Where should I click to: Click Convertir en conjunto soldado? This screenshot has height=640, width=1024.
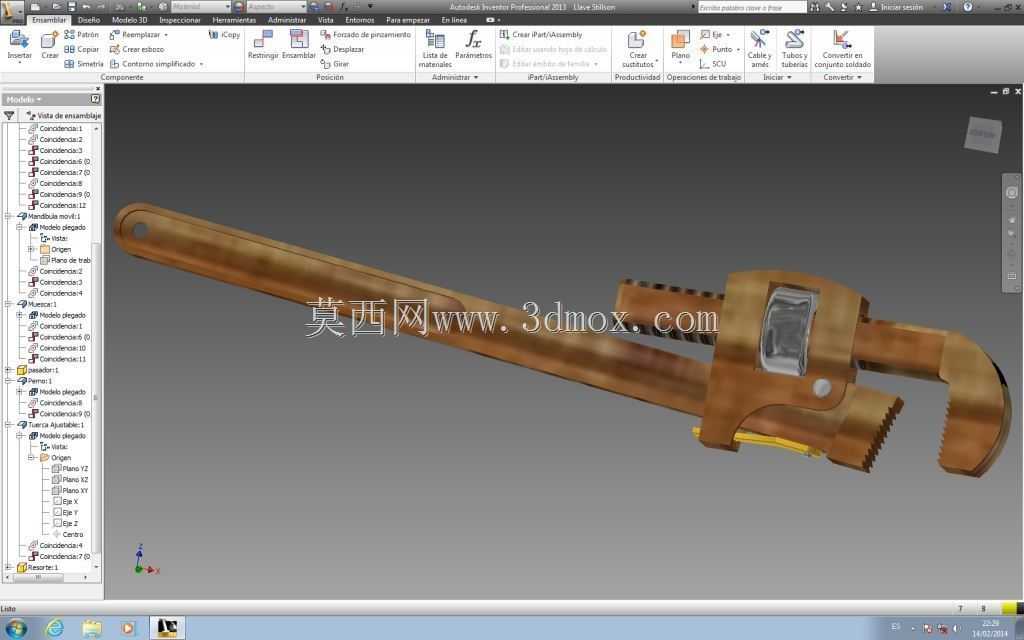842,48
